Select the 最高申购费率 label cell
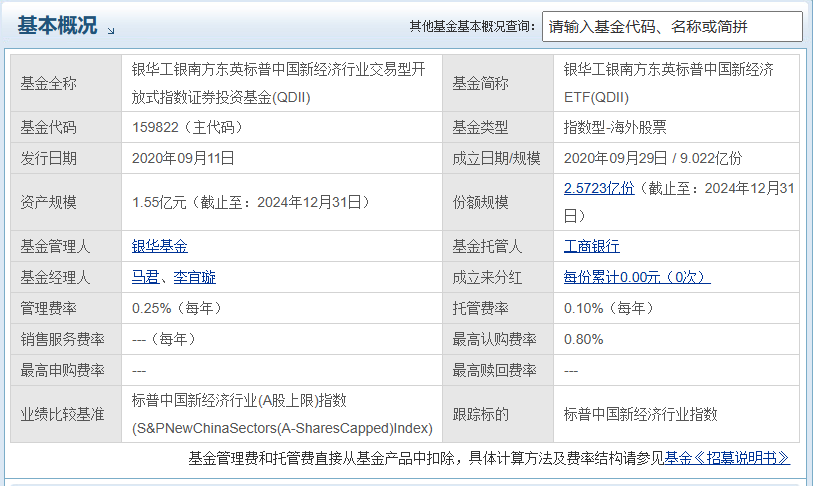This screenshot has width=817, height=486. click(x=66, y=371)
